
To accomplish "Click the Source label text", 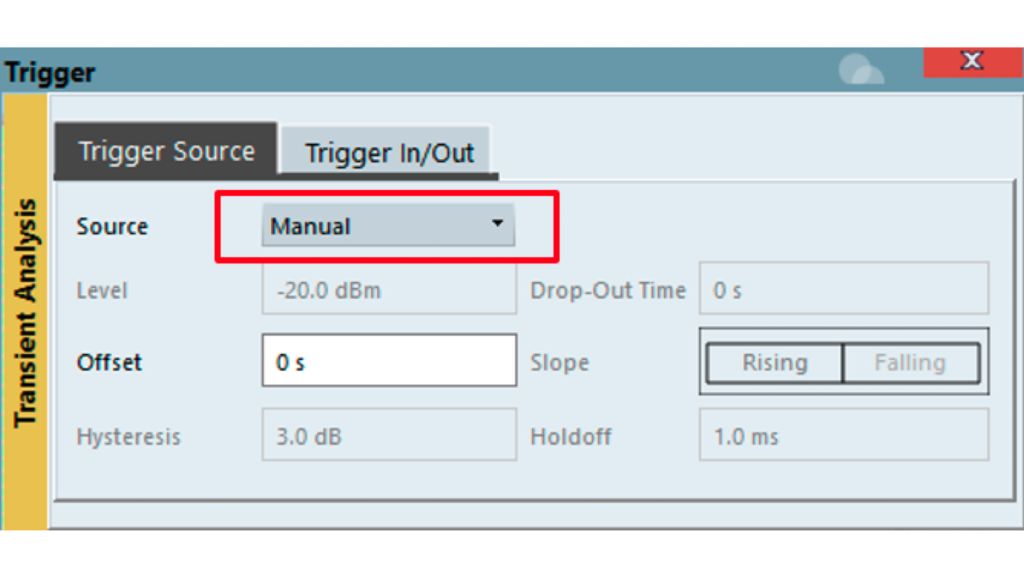I will 110,226.
